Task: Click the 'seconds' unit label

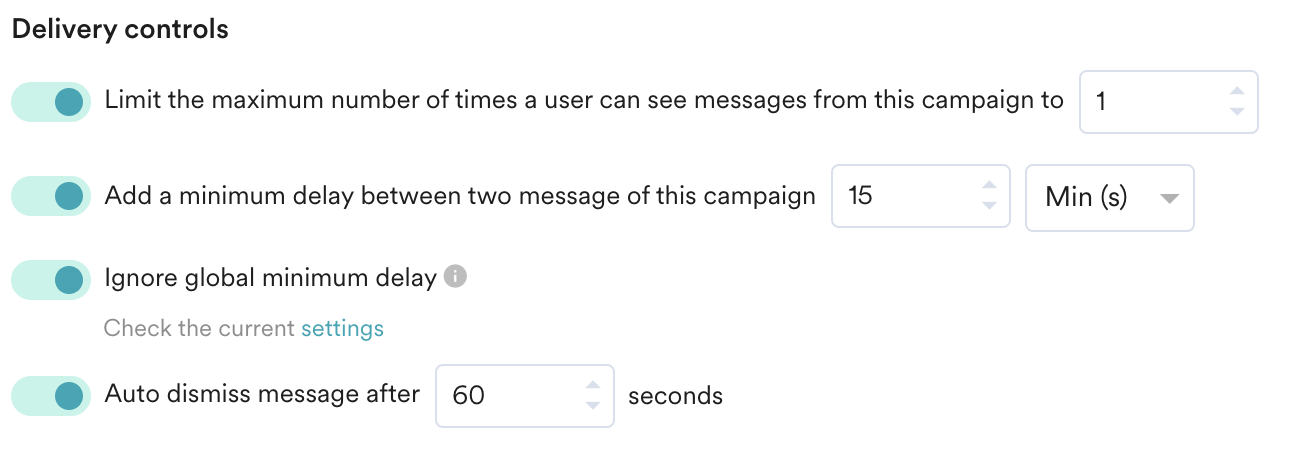Action: (x=675, y=396)
